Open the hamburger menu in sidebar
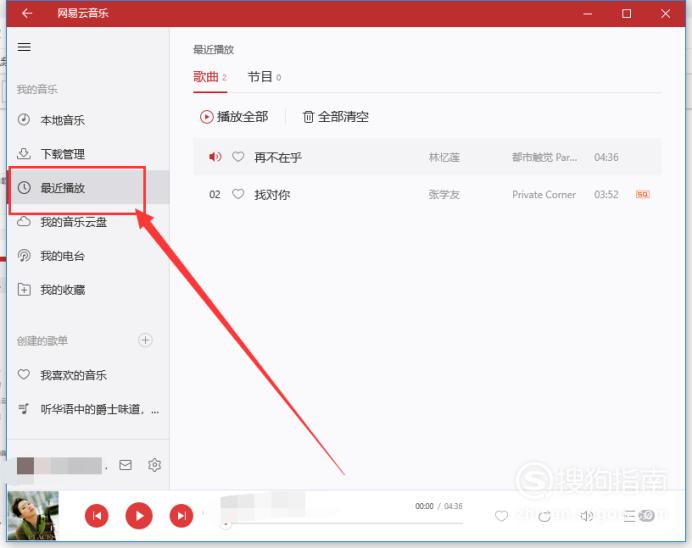Screen dimensions: 692x548 click(x=24, y=47)
